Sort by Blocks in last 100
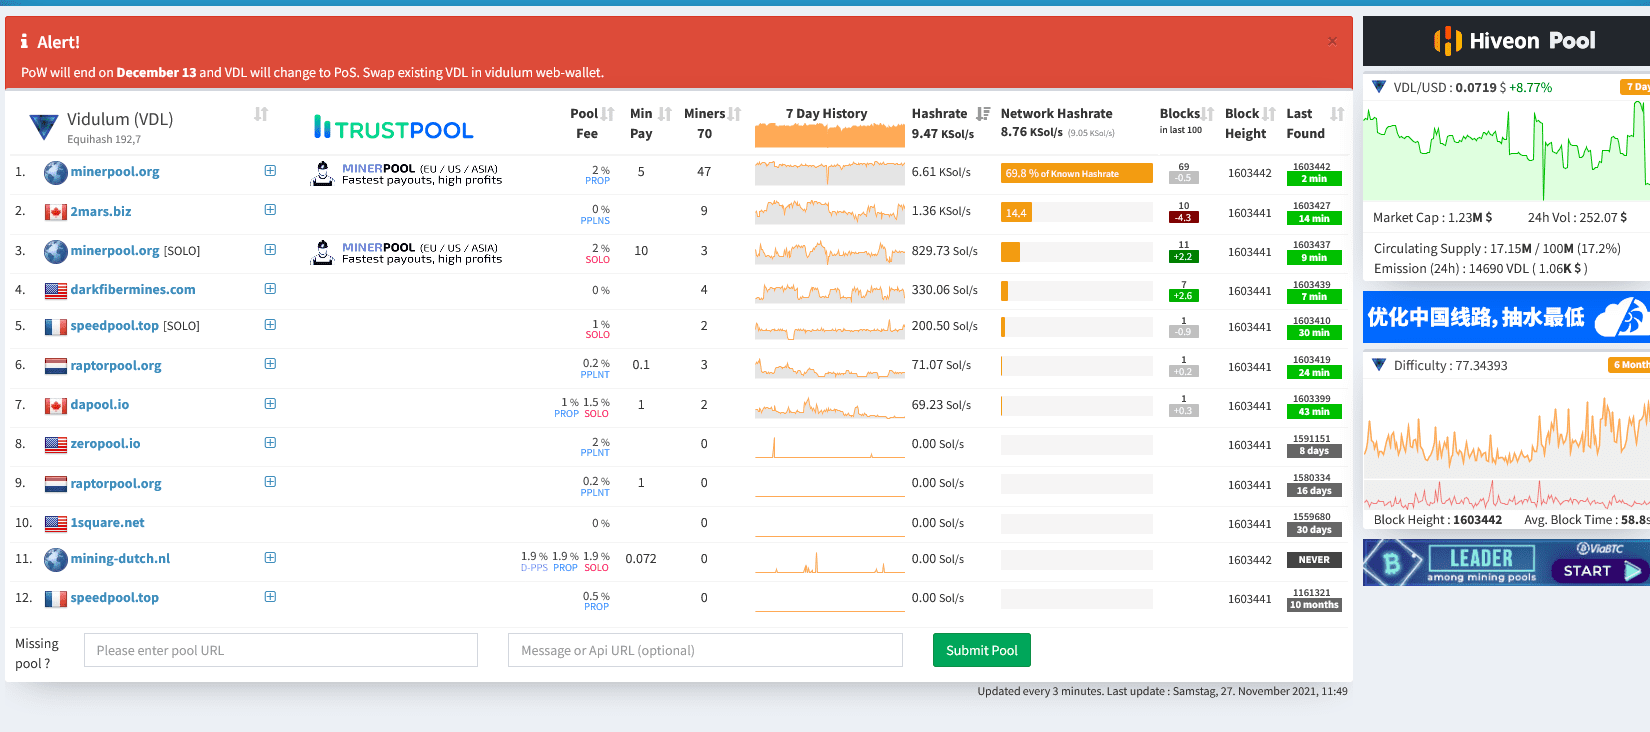 [x=1208, y=114]
